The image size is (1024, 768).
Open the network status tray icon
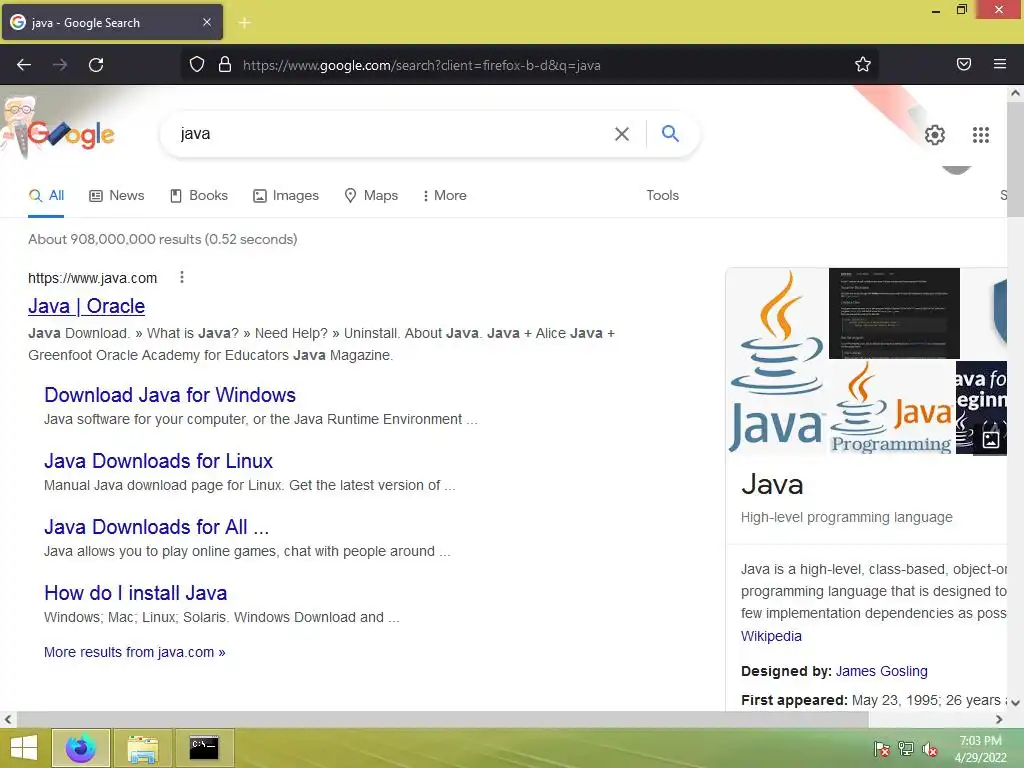906,749
